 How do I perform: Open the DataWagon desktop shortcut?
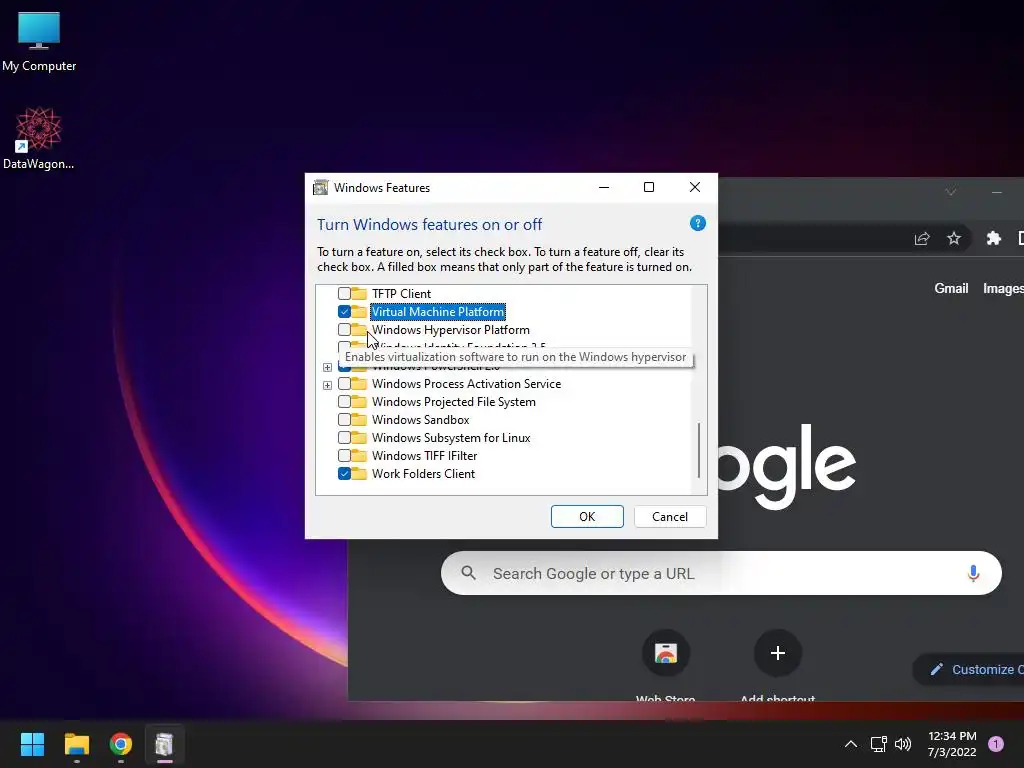pos(39,138)
